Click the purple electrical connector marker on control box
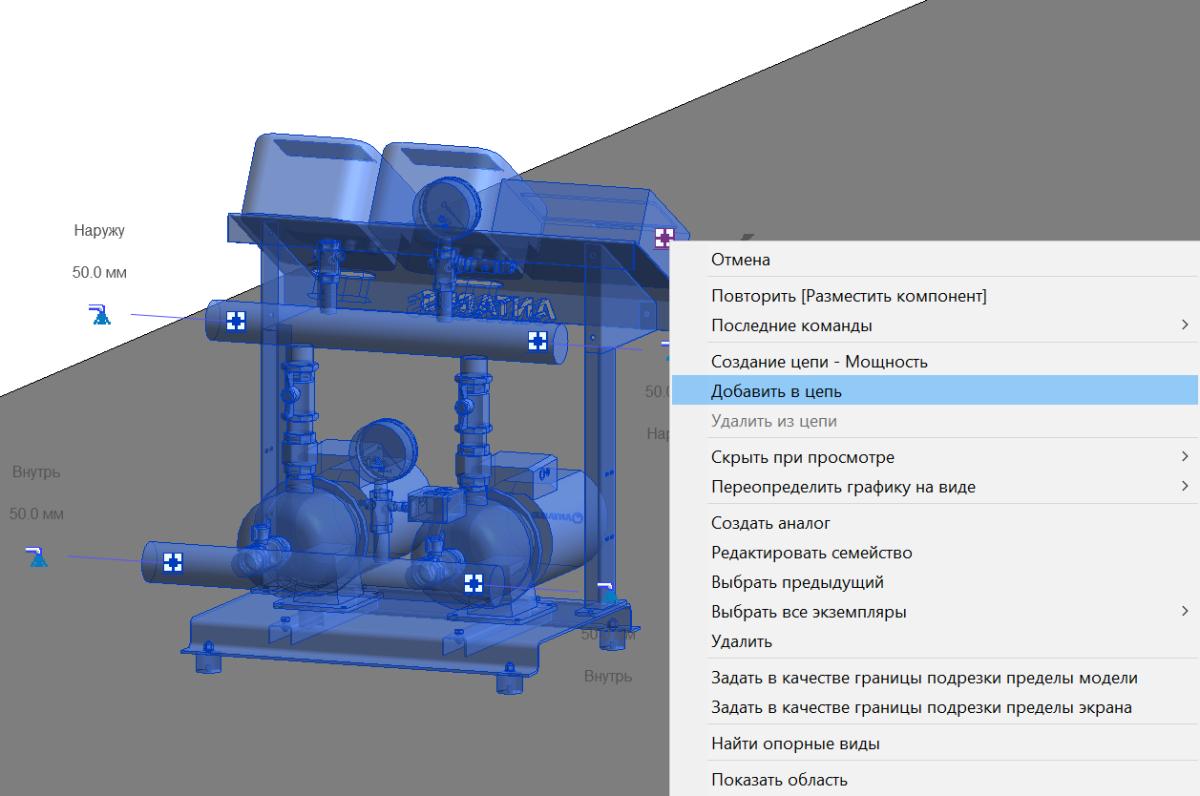The width and height of the screenshot is (1200, 796). pos(665,237)
